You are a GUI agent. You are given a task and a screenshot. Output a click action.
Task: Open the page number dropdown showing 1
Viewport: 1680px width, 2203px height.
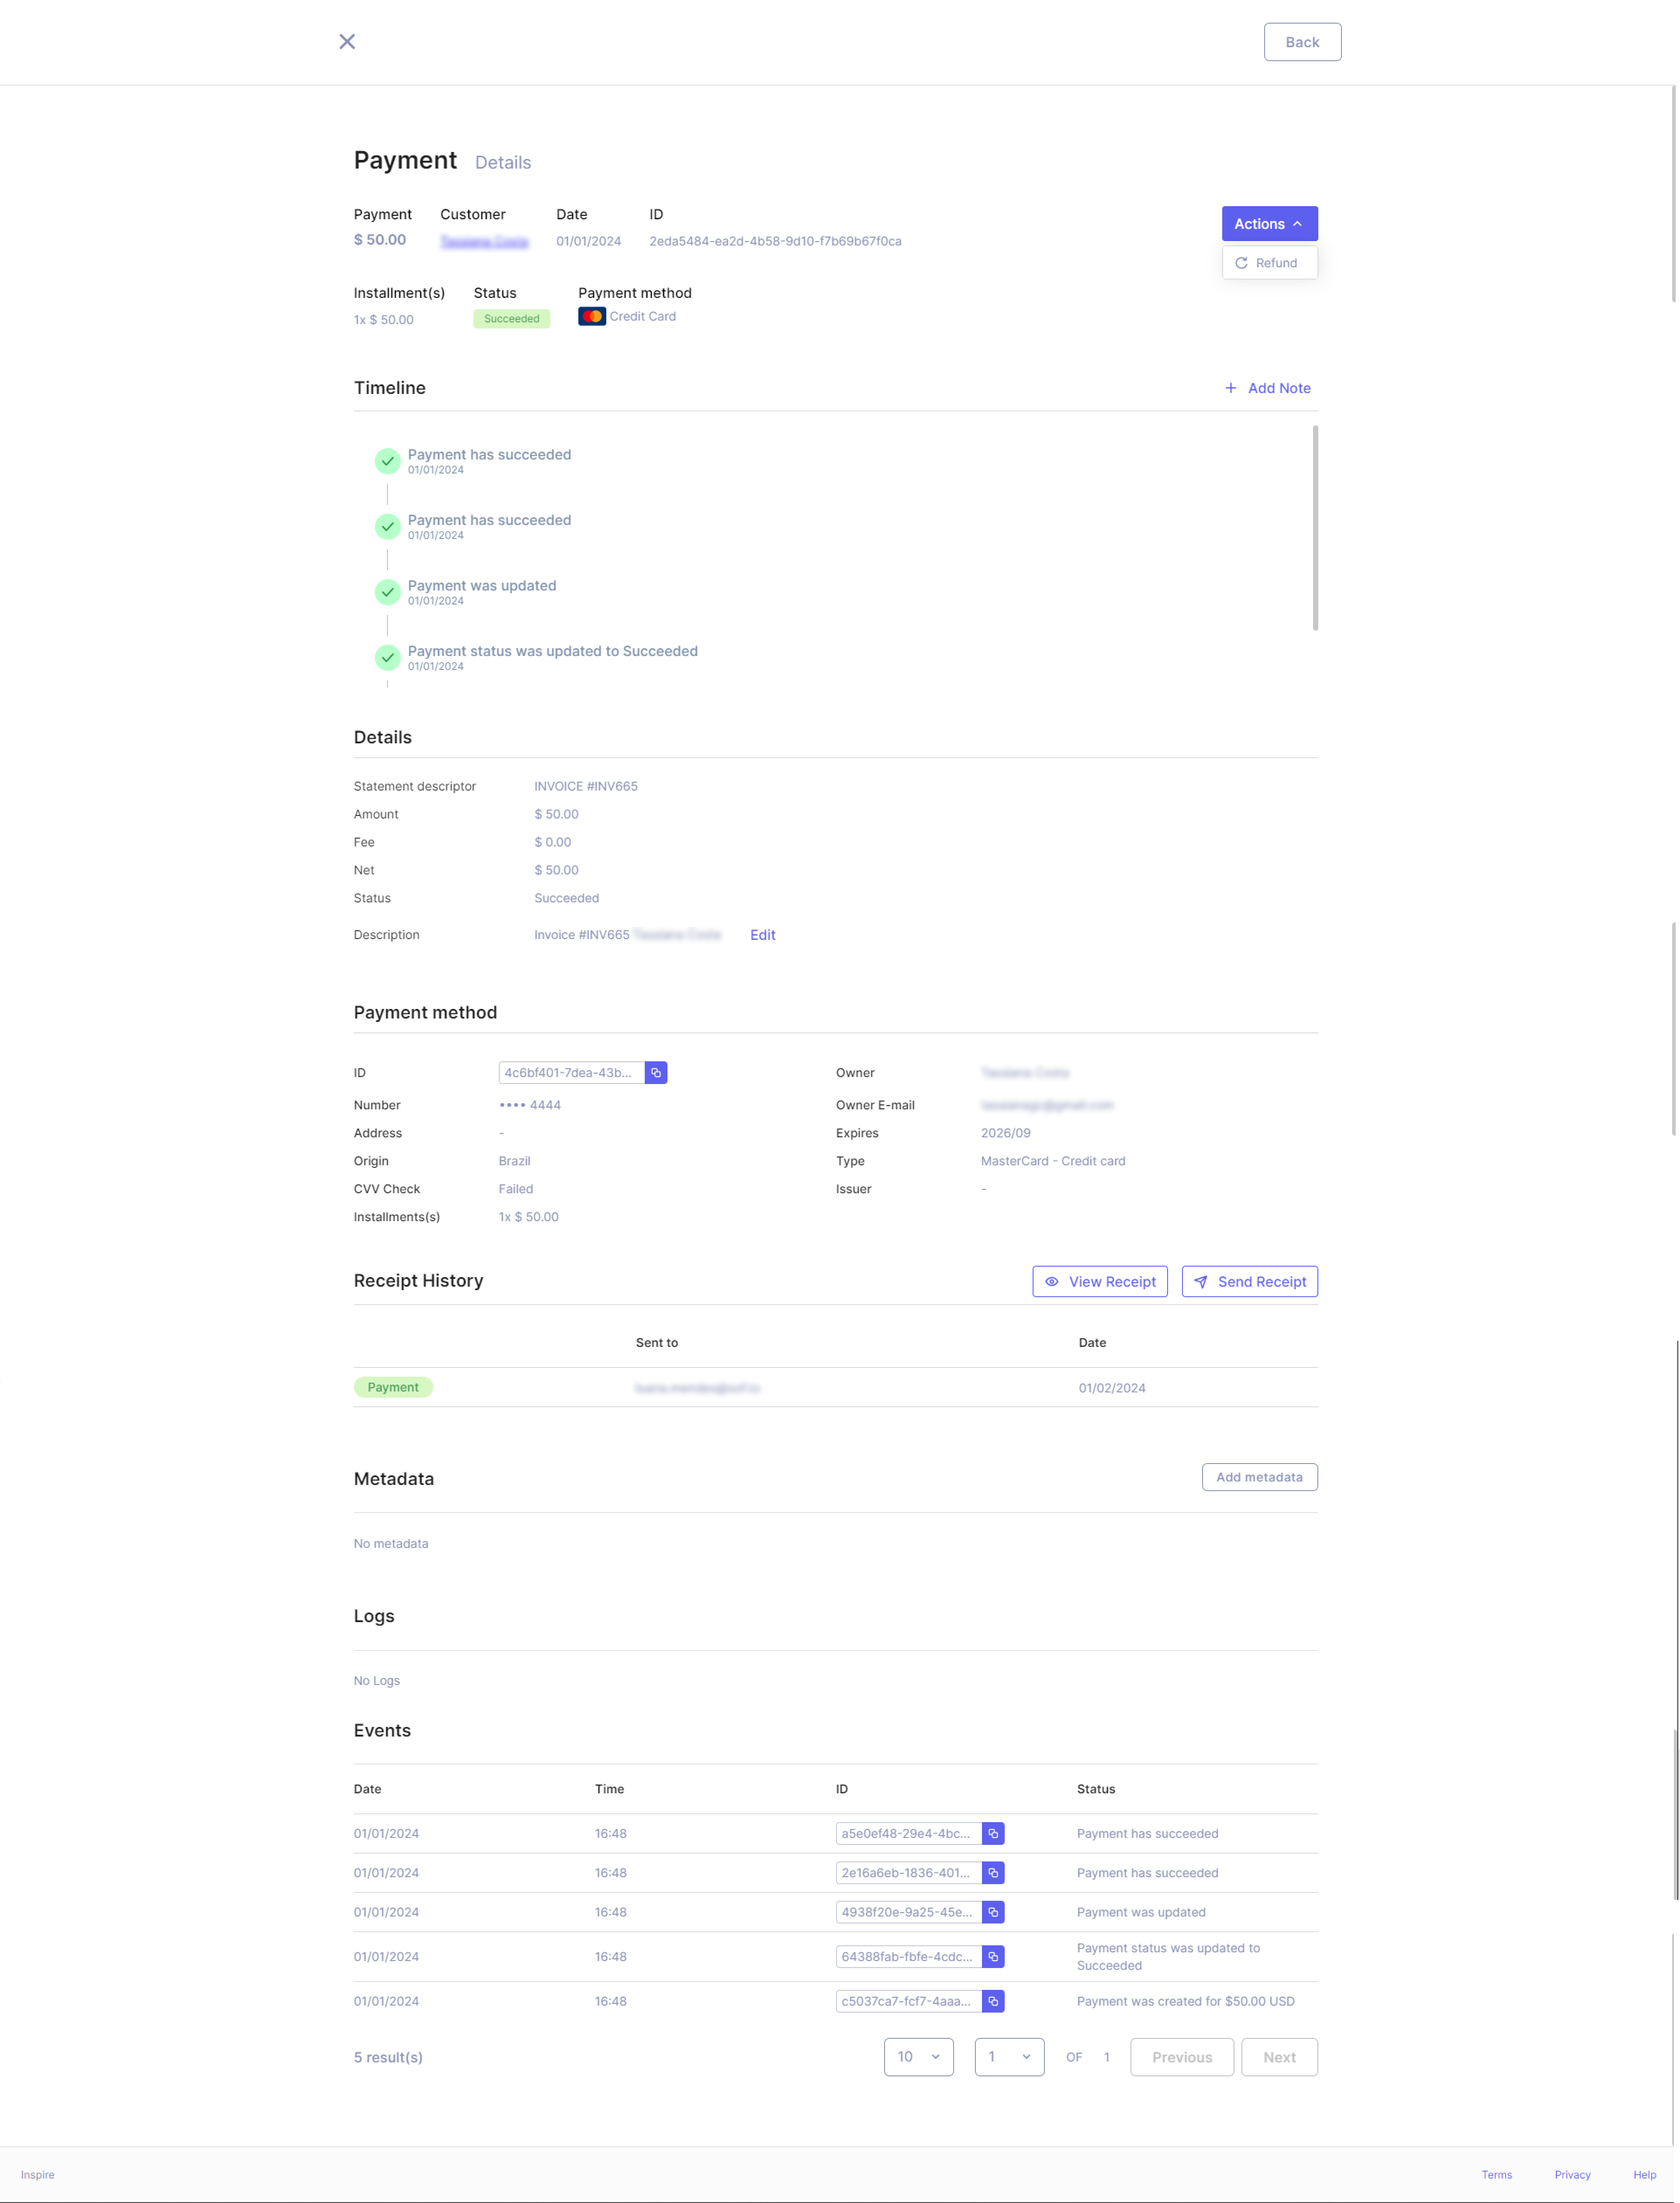pos(1009,2057)
